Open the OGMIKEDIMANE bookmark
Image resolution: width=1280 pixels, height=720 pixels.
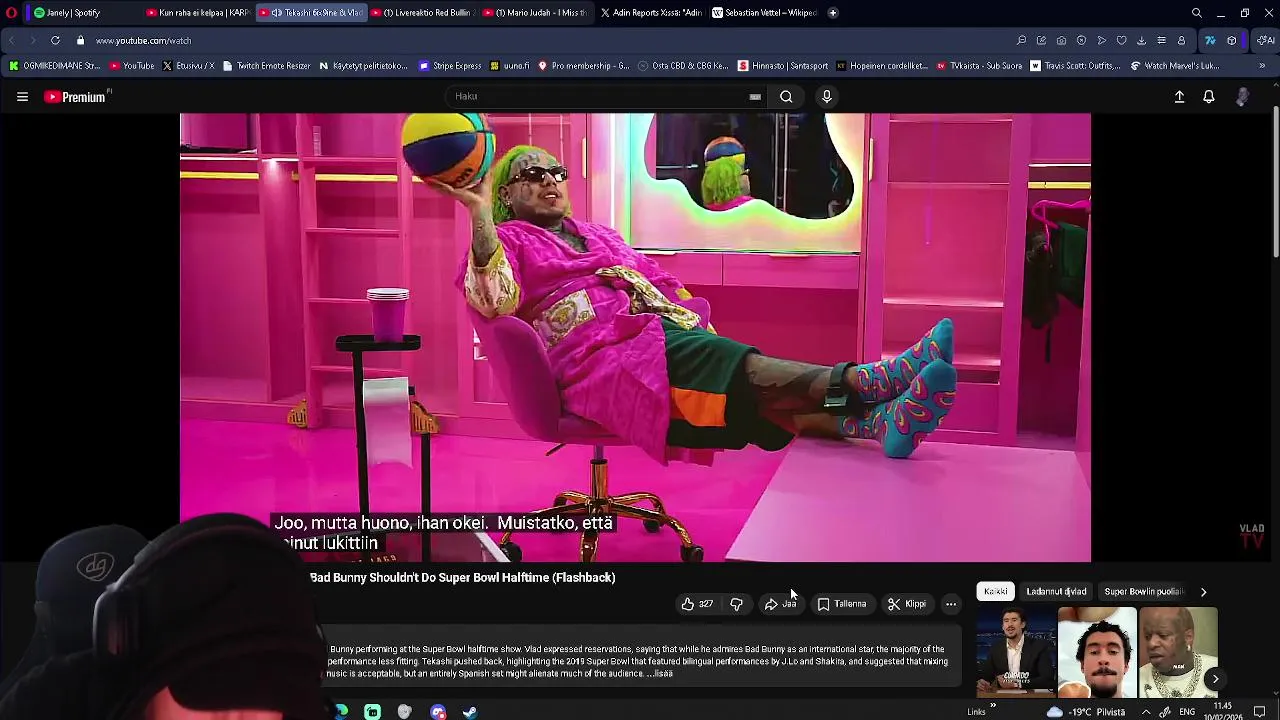click(55, 66)
